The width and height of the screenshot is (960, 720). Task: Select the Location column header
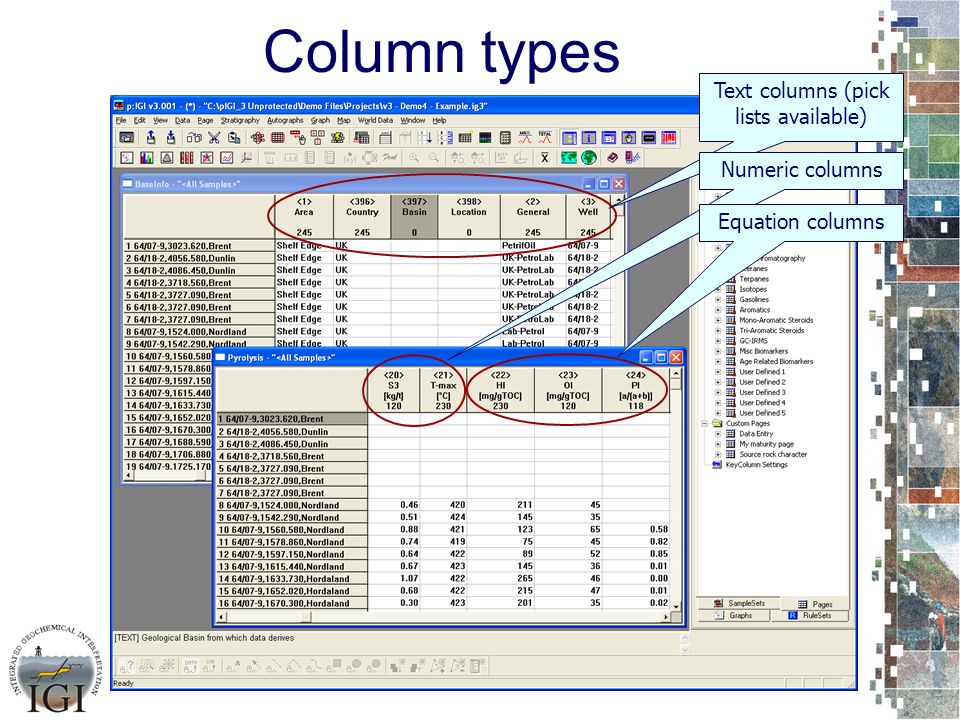click(x=469, y=217)
